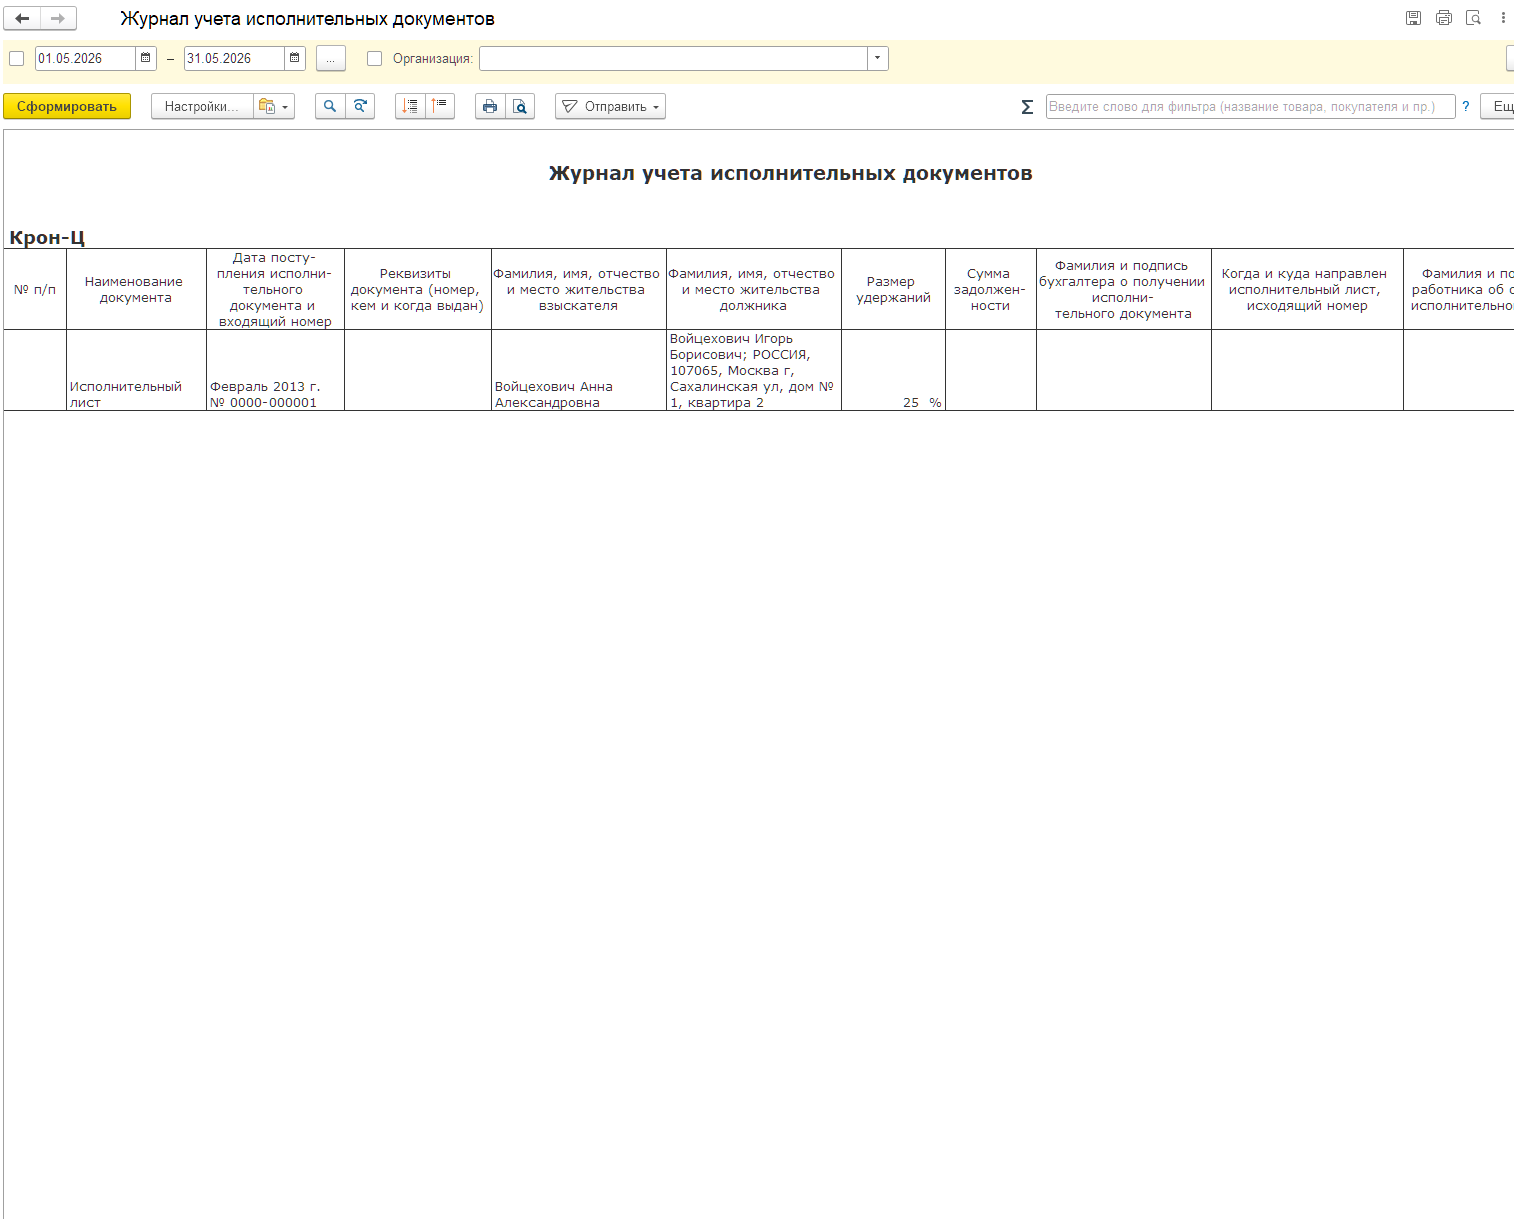Open the three-dot more menu
This screenshot has height=1219, width=1514.
(1503, 18)
